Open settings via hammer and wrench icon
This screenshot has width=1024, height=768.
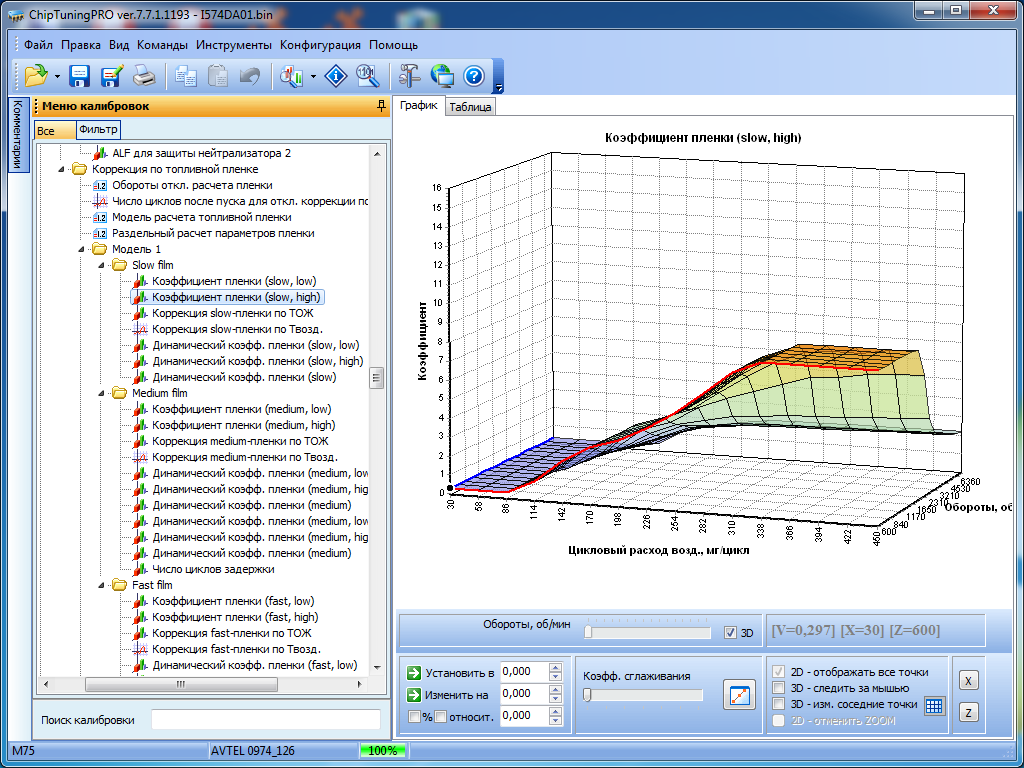(408, 75)
